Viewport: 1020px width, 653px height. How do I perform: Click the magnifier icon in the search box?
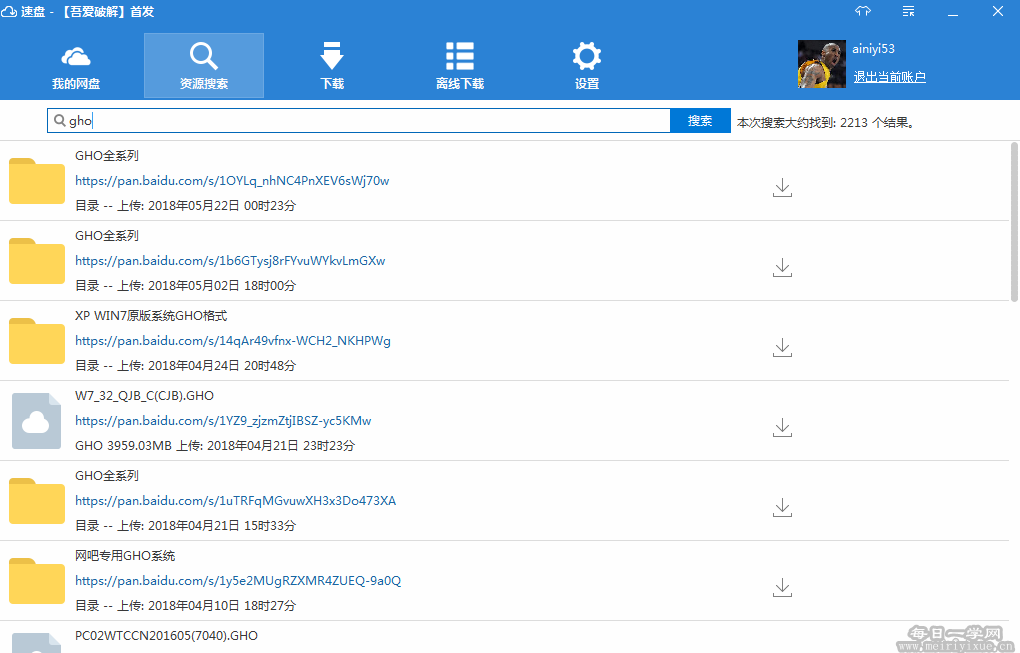click(60, 120)
